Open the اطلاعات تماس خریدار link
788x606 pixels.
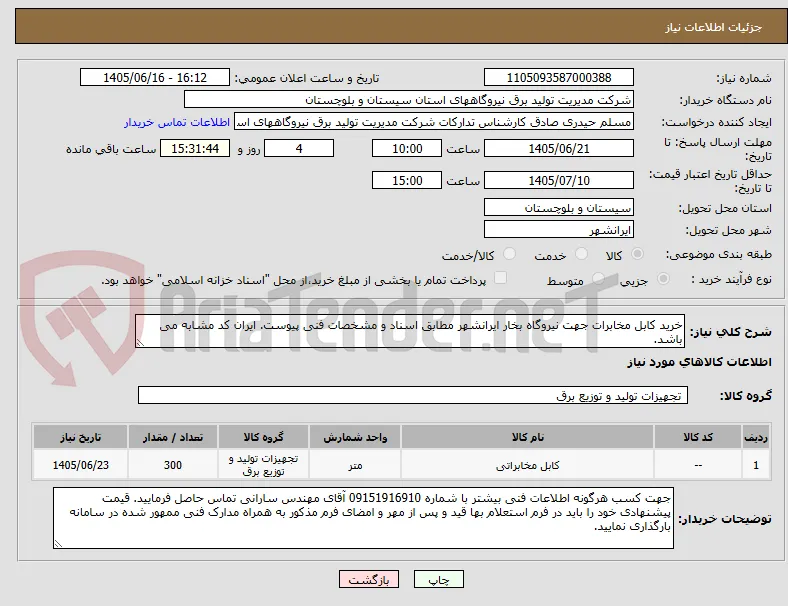[x=177, y=122]
